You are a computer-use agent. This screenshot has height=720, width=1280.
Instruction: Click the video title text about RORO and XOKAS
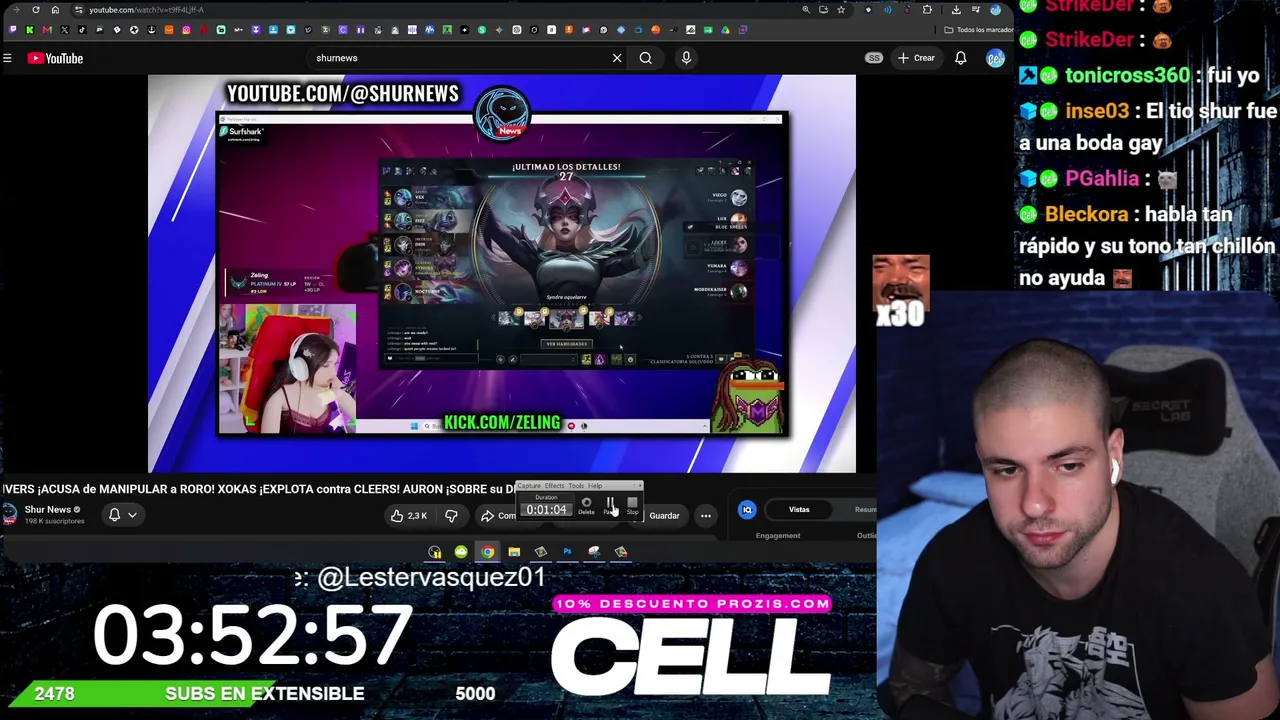258,489
